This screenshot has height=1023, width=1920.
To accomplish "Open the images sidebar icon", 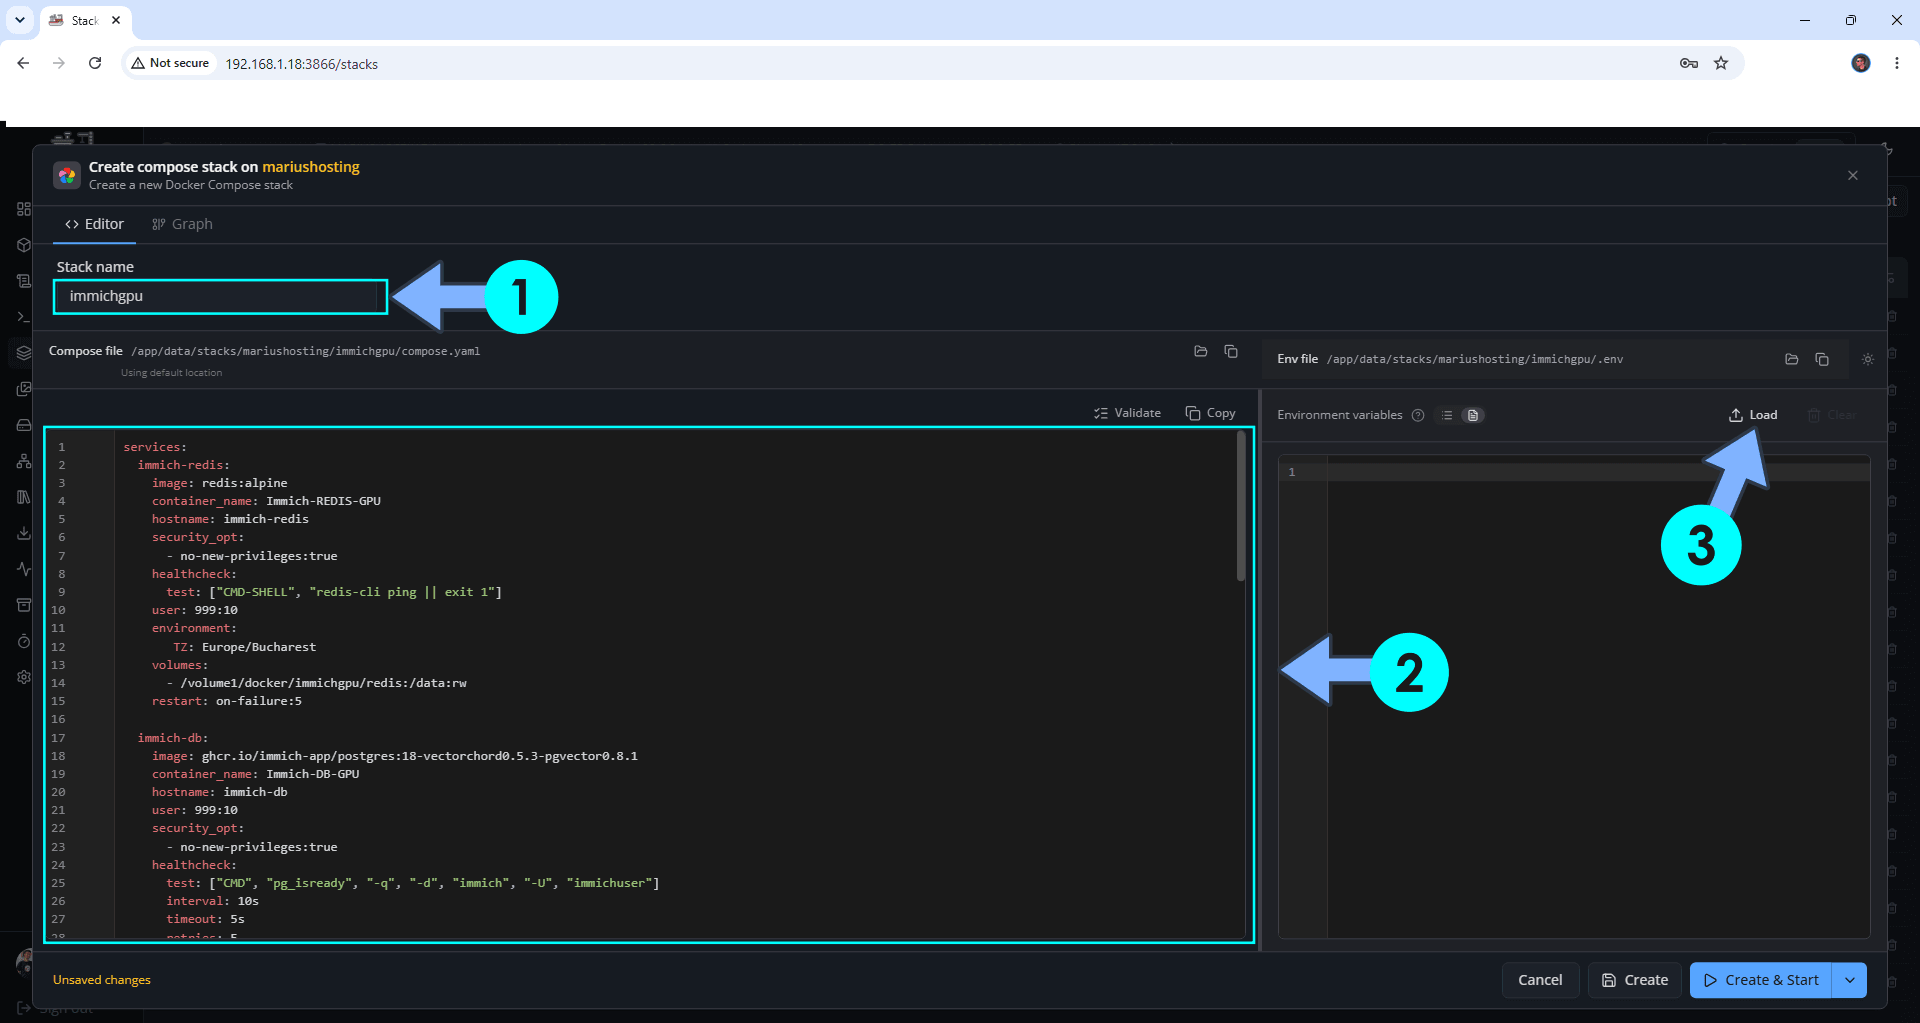I will (x=24, y=389).
